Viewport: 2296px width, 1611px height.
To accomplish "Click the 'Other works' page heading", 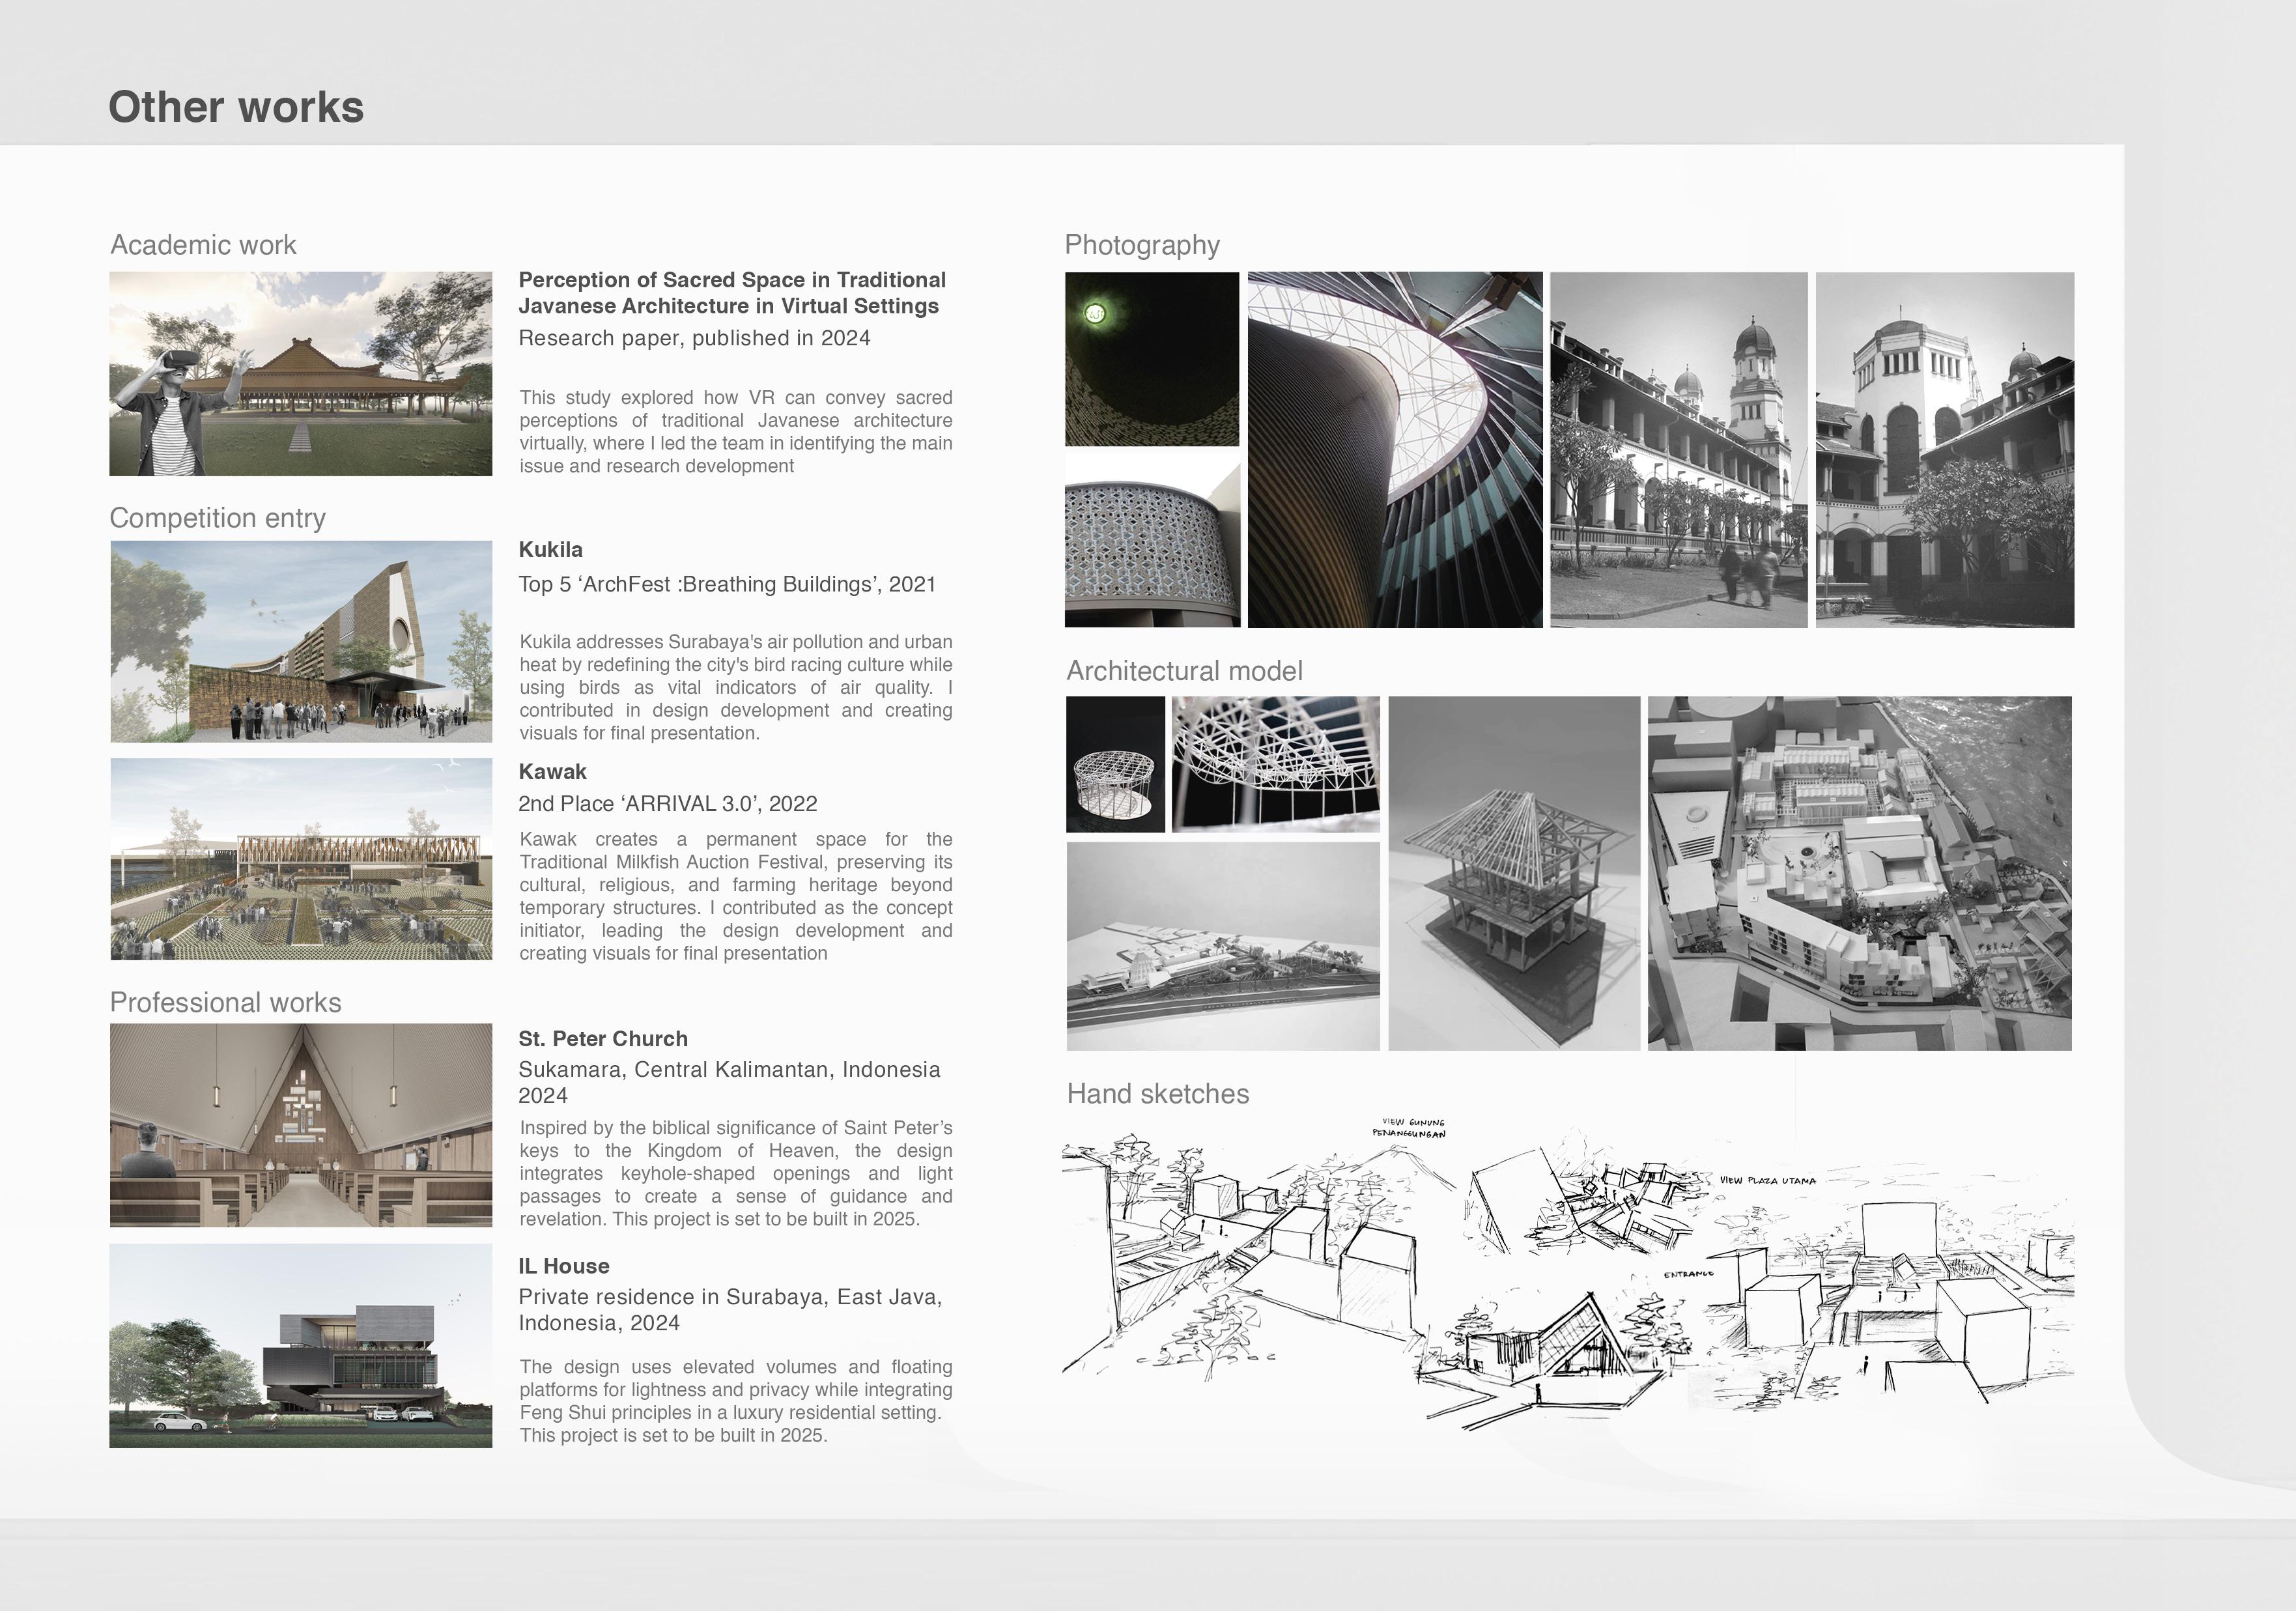I will (236, 107).
